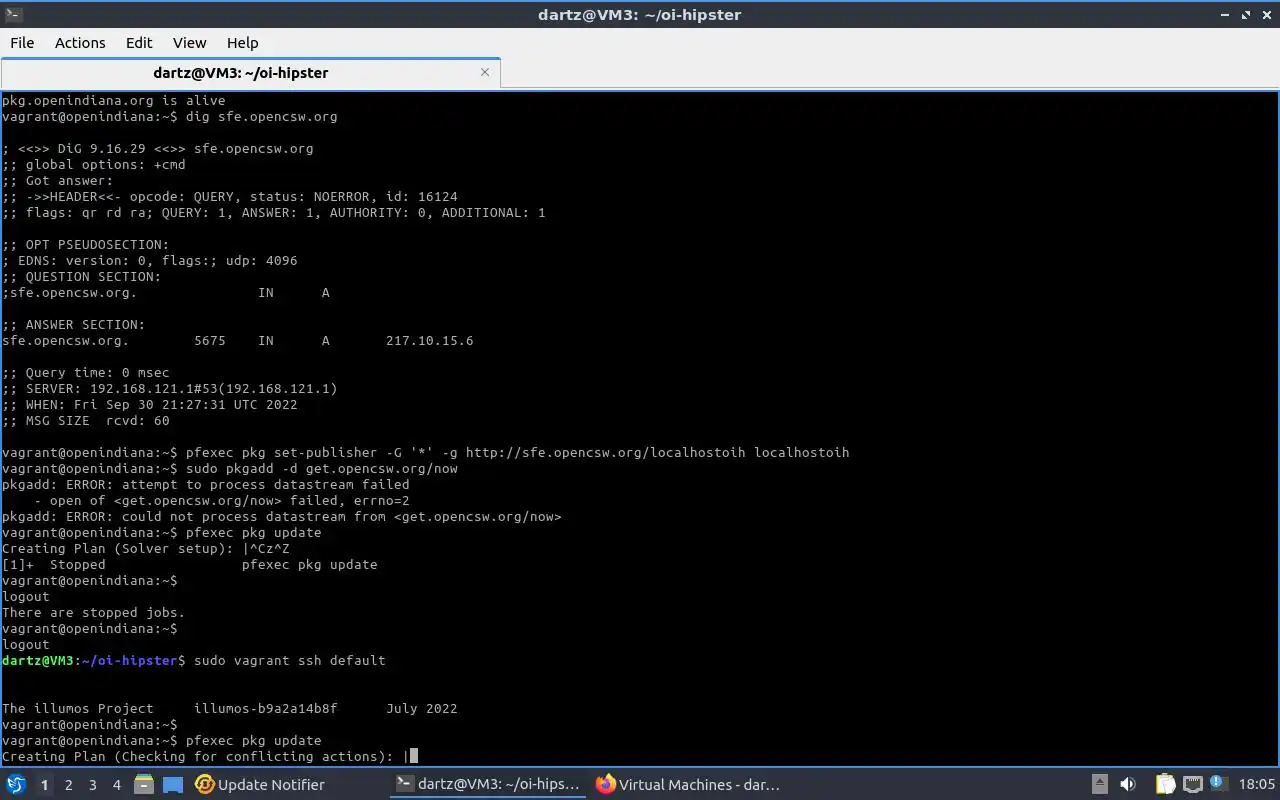Viewport: 1280px width, 800px height.
Task: Close the terminal window
Action: coord(1266,15)
